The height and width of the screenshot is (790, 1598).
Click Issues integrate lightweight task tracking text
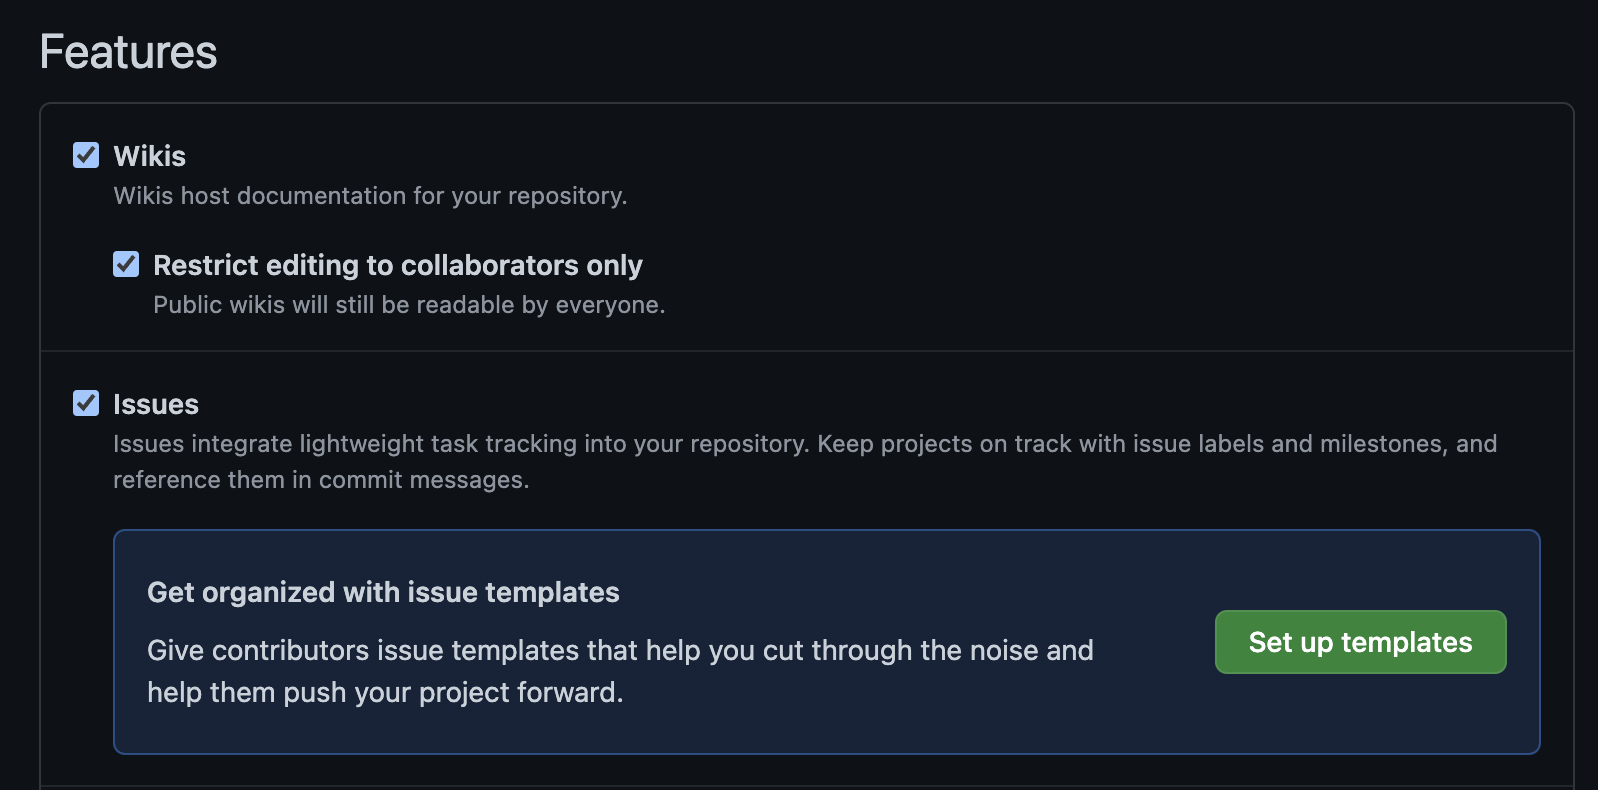click(x=460, y=444)
